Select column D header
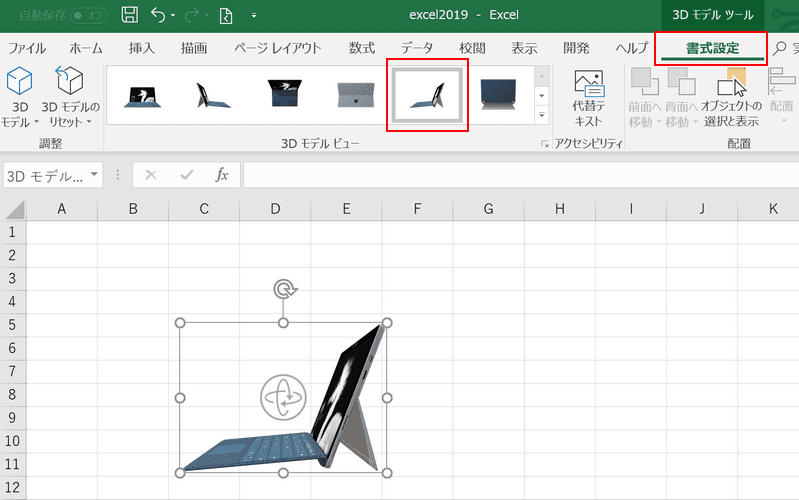Image resolution: width=799 pixels, height=500 pixels. (275, 209)
